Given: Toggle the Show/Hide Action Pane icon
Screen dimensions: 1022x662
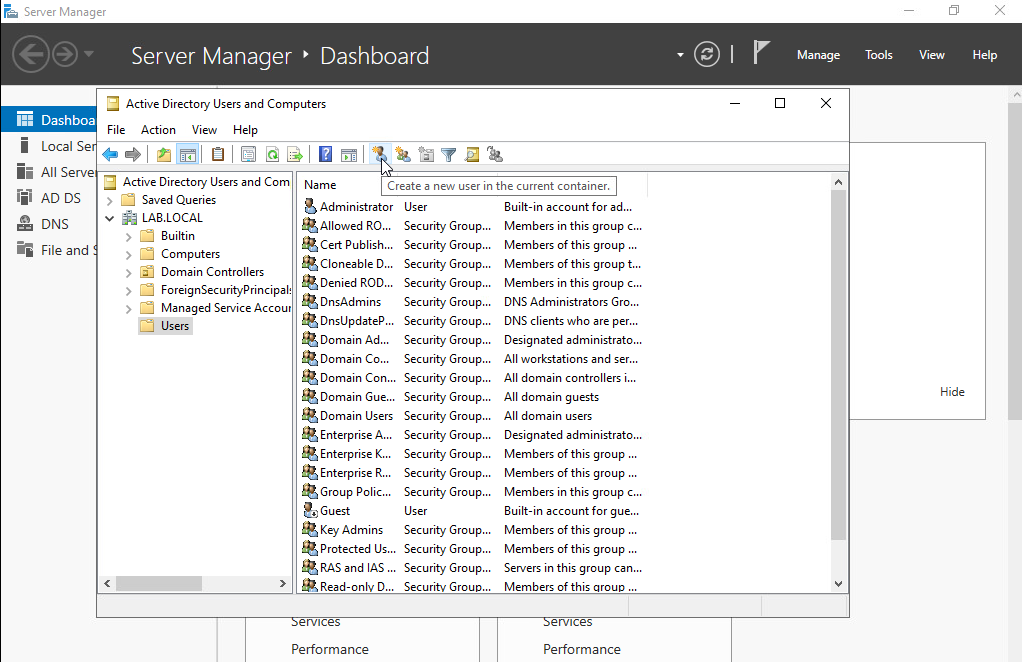Looking at the screenshot, I should click(349, 154).
